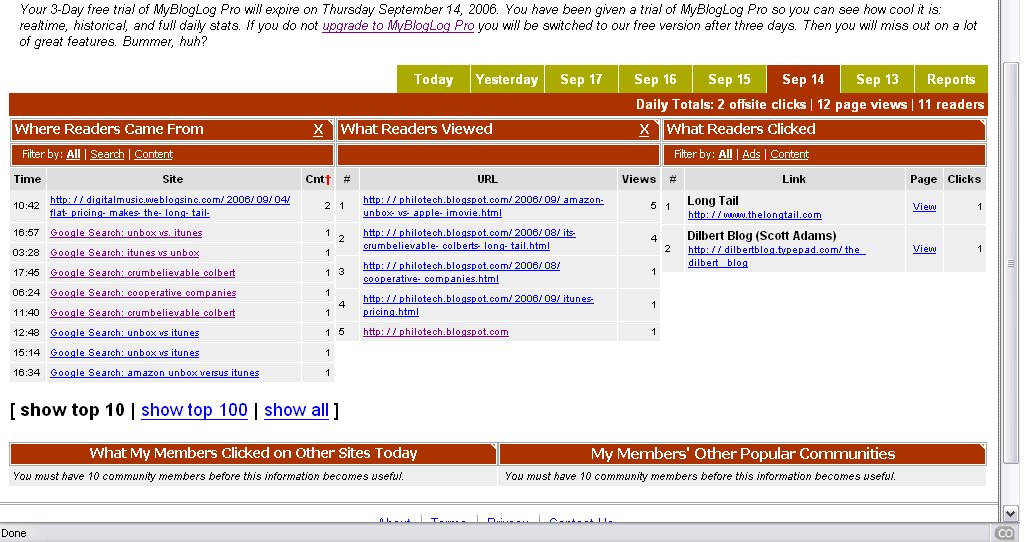
Task: Click show top 100
Action: coord(194,410)
